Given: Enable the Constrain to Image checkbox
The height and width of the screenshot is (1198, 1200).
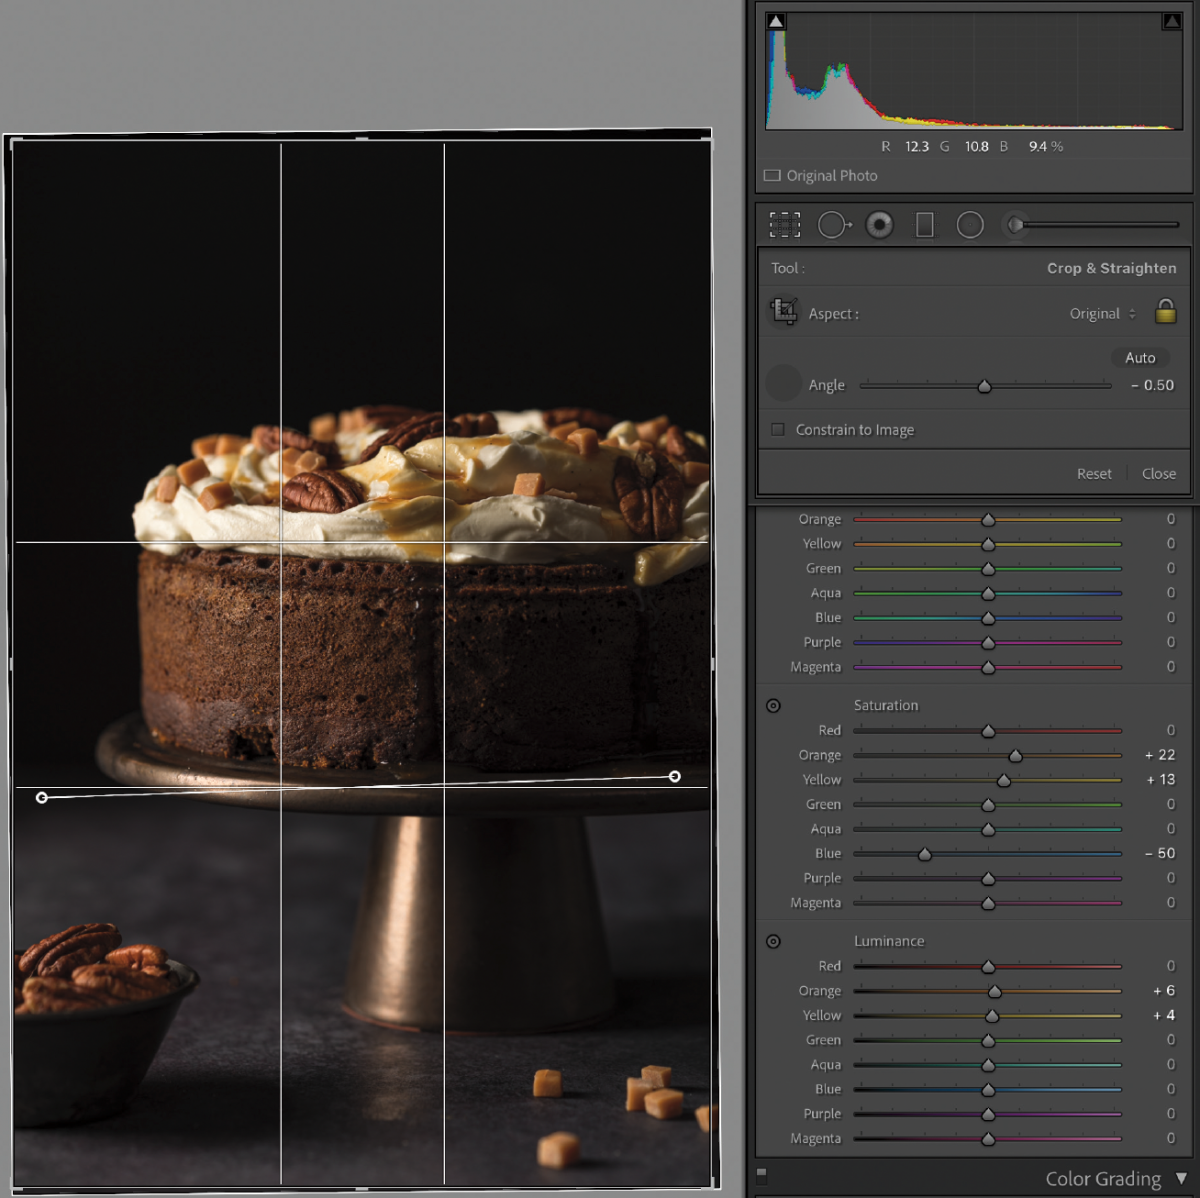Looking at the screenshot, I should (777, 429).
